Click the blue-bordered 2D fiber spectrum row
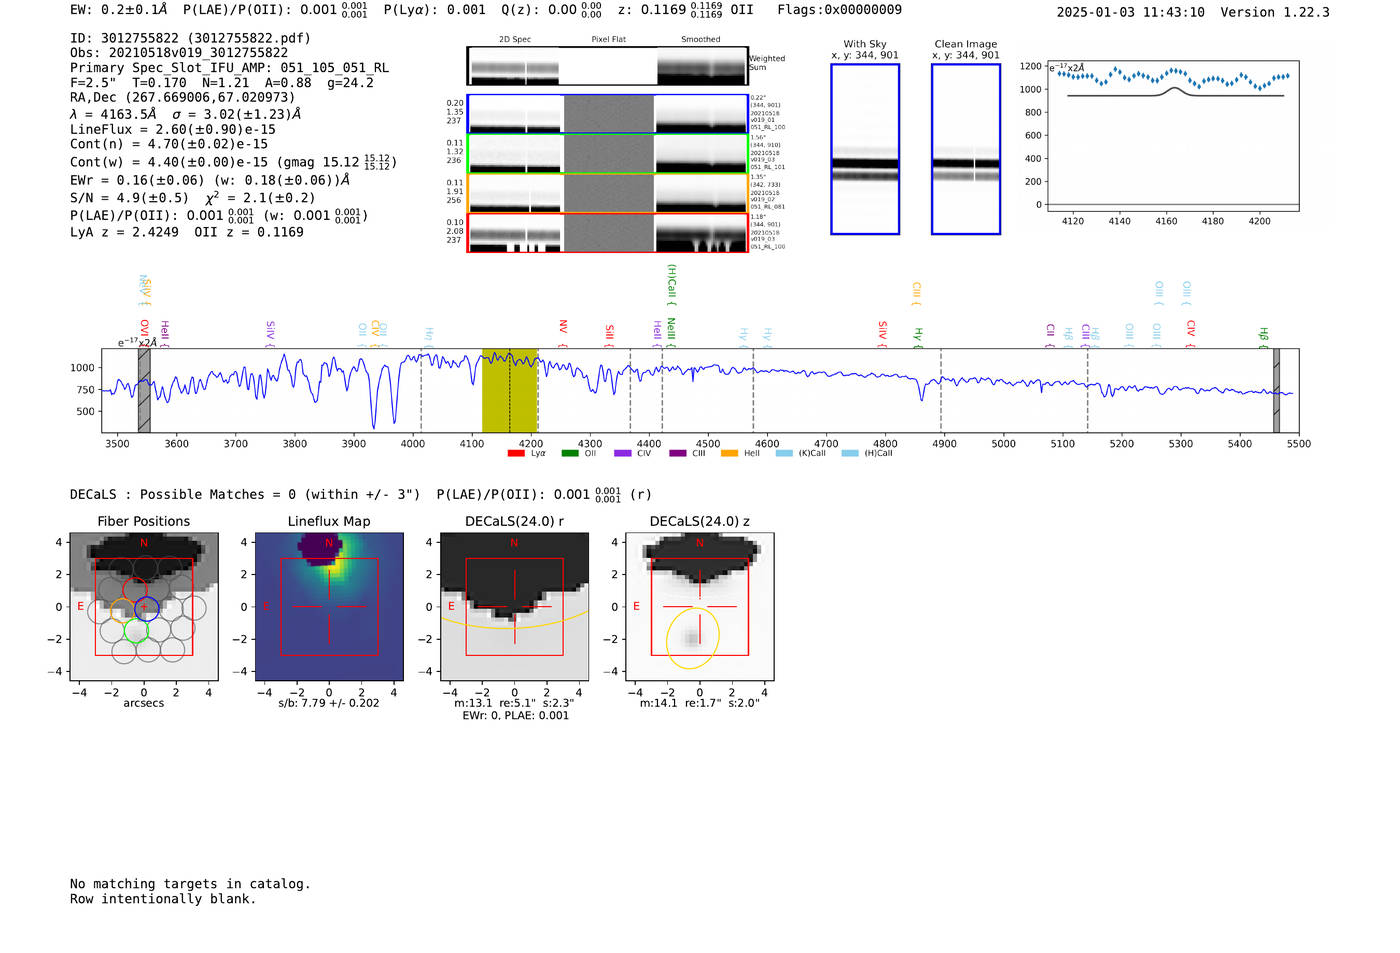 click(x=607, y=114)
